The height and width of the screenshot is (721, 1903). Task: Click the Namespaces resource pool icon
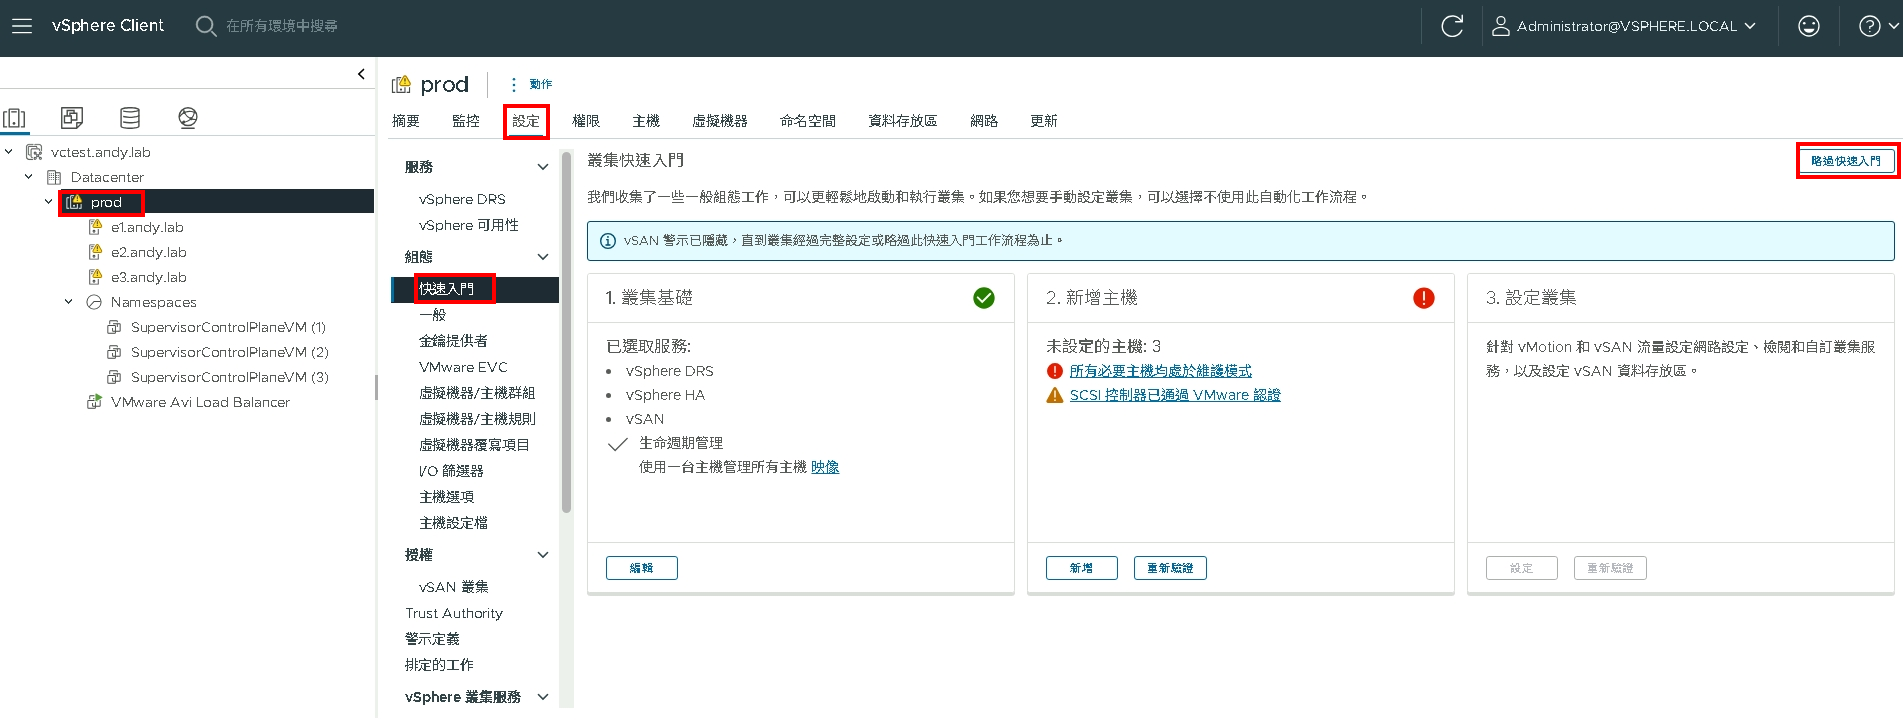pyautogui.click(x=94, y=302)
